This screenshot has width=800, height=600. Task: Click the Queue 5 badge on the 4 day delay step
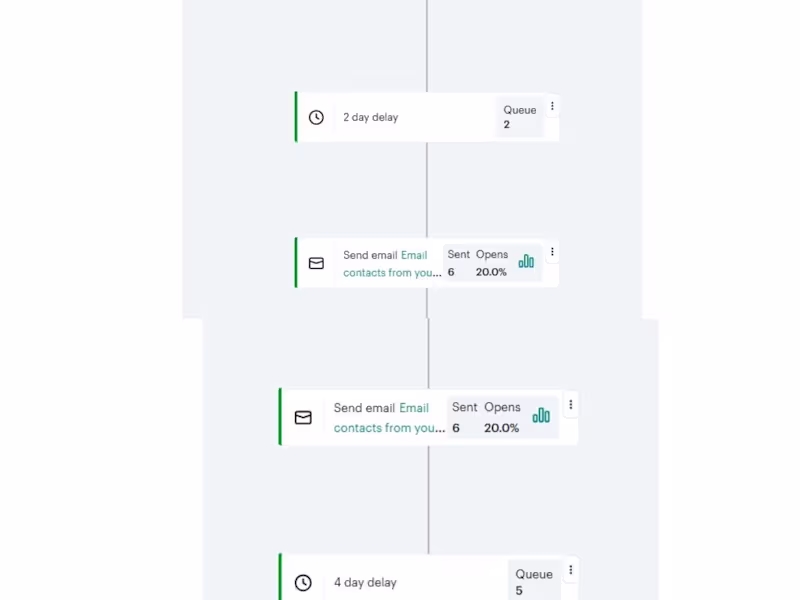534,582
